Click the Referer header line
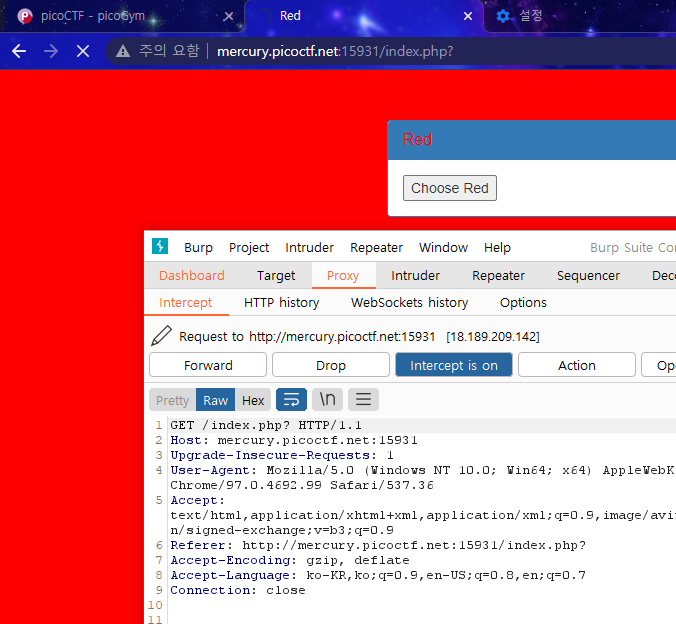Viewport: 676px width, 624px height. pos(378,546)
